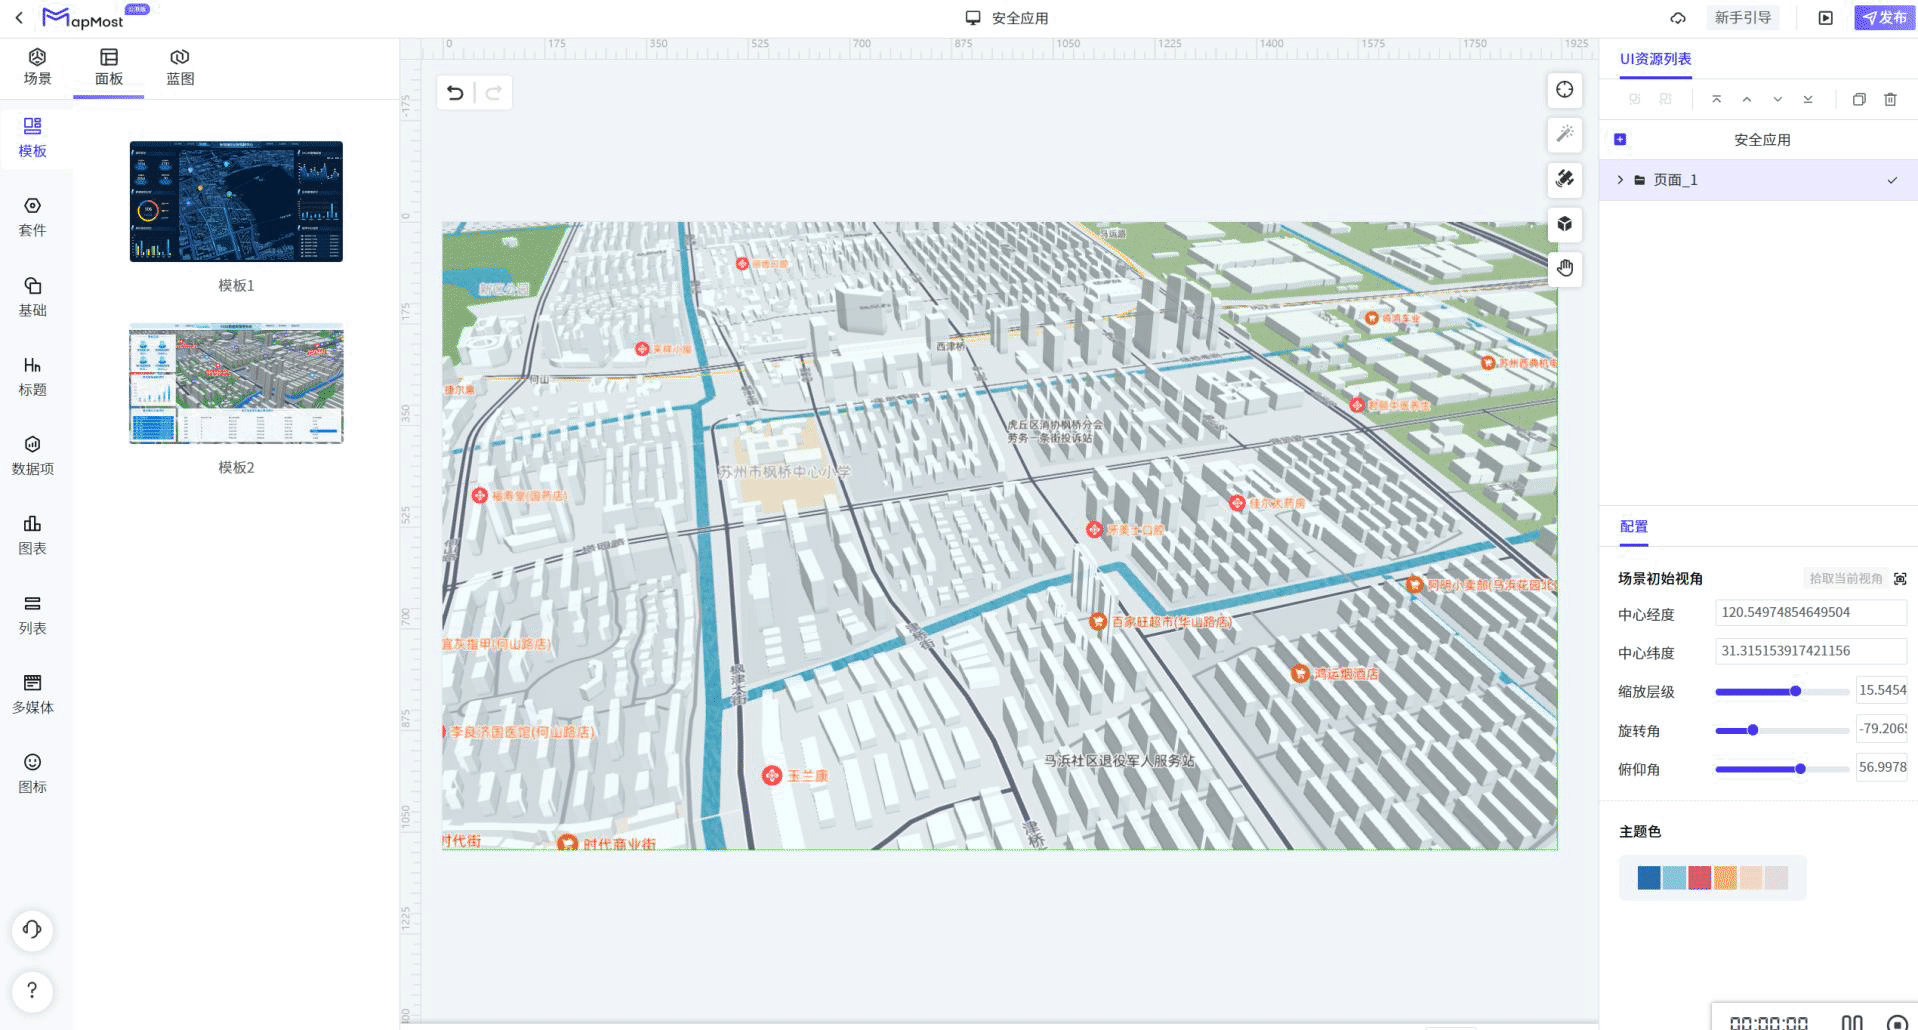
Task: Open the 图表 chart category
Action: pos(32,535)
